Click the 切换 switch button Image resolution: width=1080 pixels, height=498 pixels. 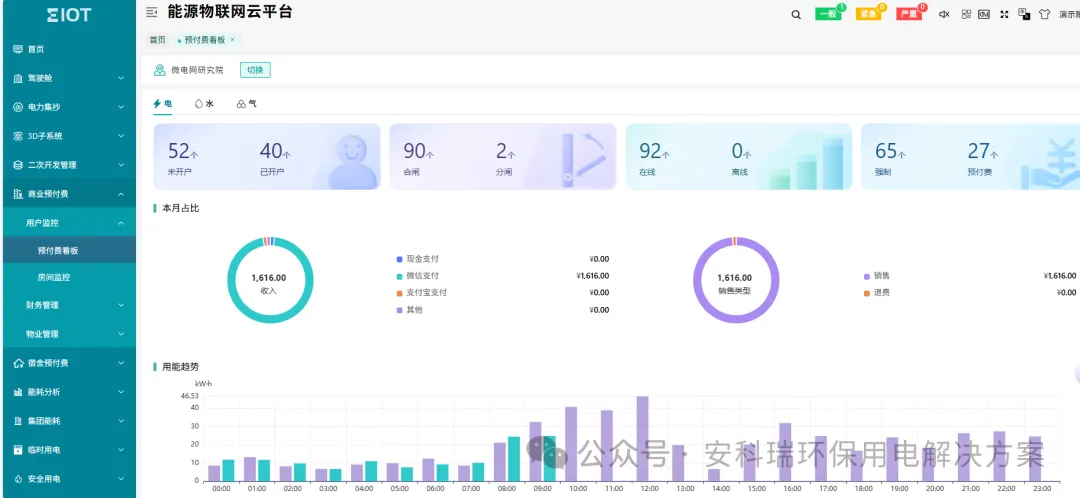click(256, 70)
